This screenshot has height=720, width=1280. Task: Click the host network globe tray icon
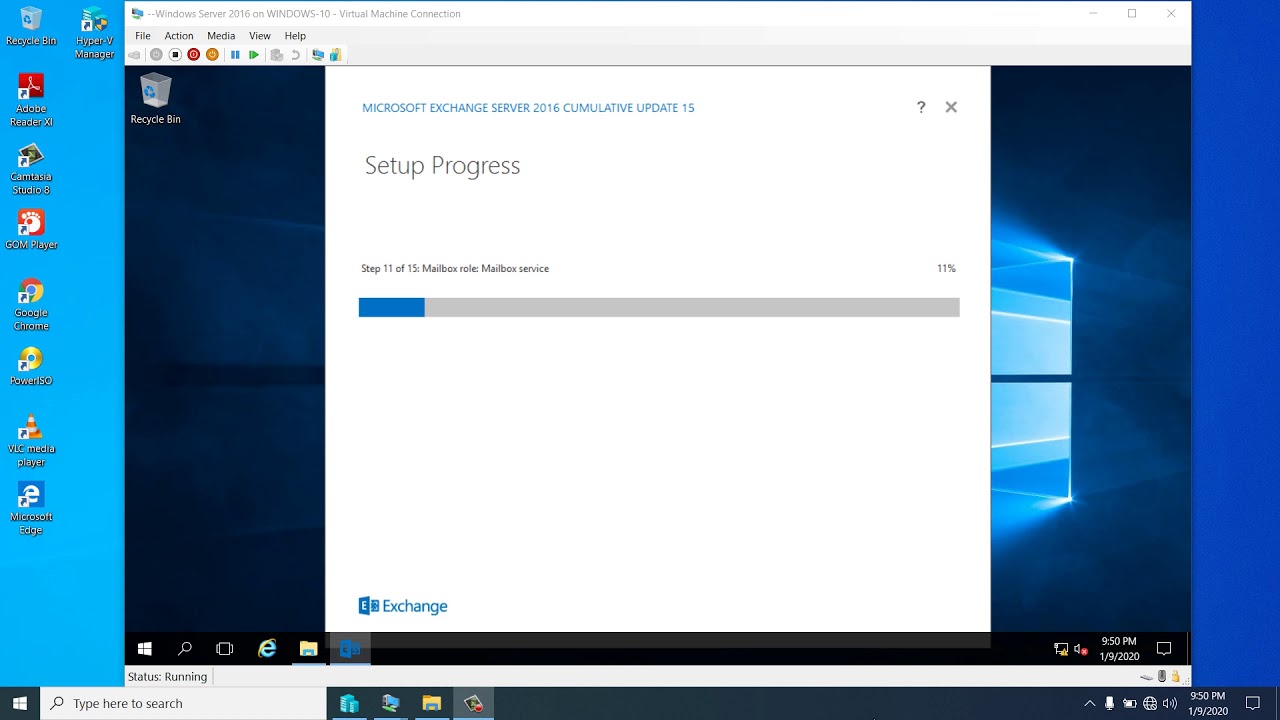(1150, 703)
